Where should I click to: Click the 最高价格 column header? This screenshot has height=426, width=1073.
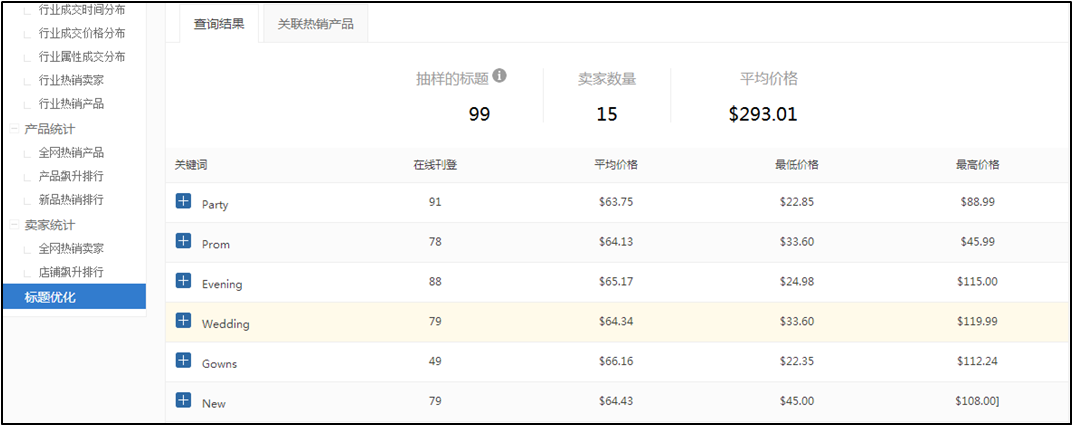(x=977, y=165)
